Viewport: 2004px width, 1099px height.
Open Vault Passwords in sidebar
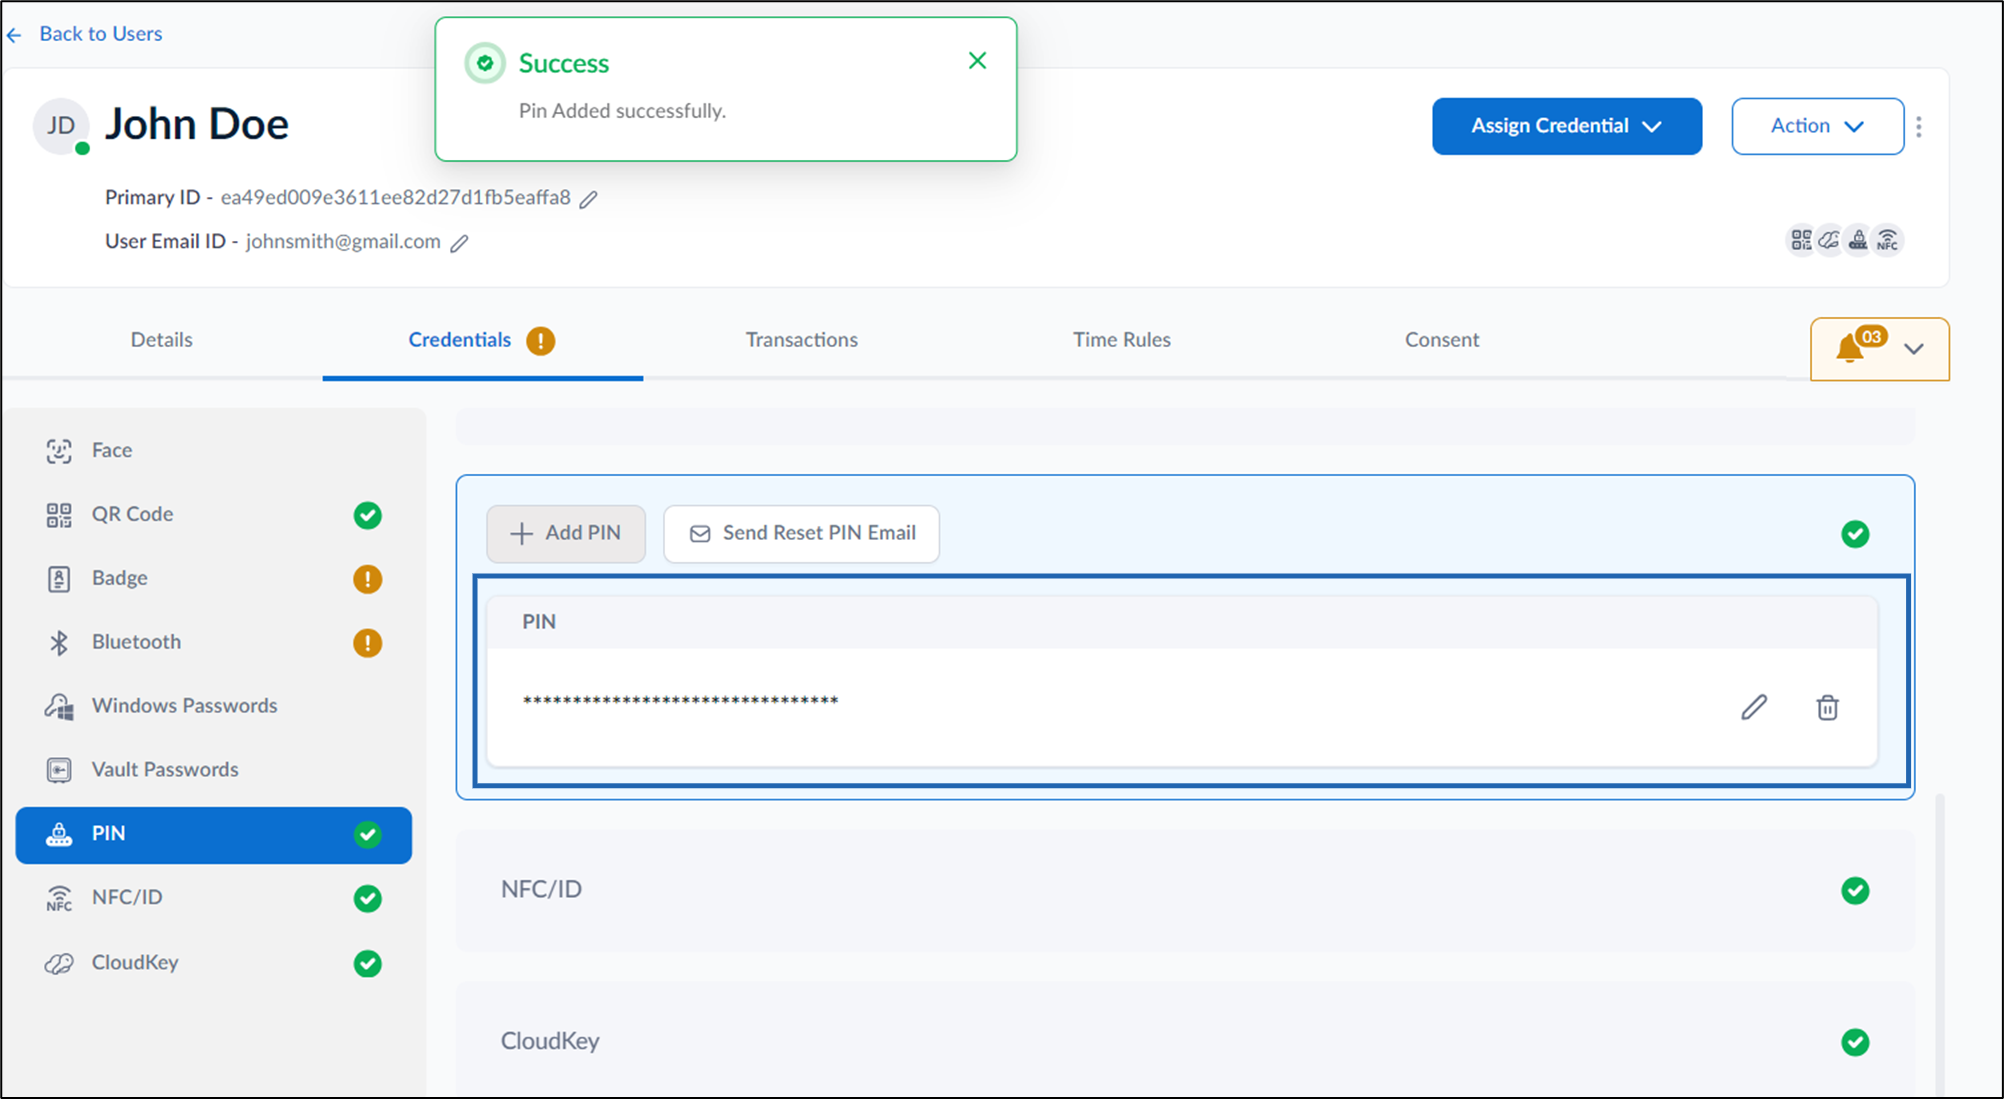pos(213,770)
